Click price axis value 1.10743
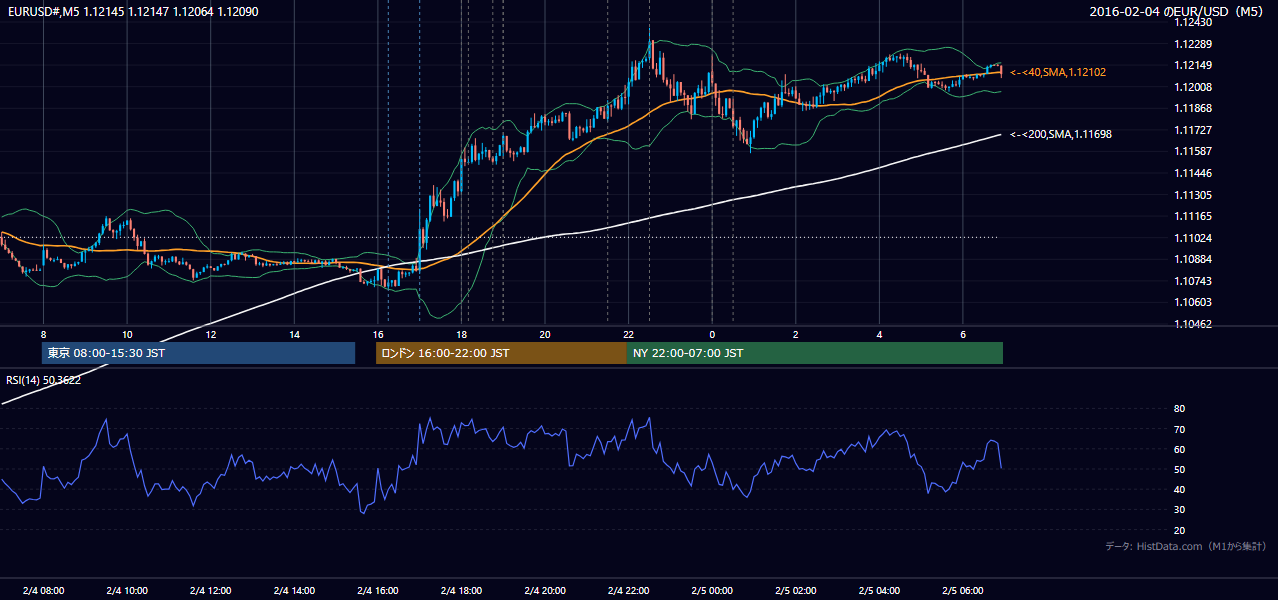This screenshot has width=1278, height=600. click(x=1193, y=282)
